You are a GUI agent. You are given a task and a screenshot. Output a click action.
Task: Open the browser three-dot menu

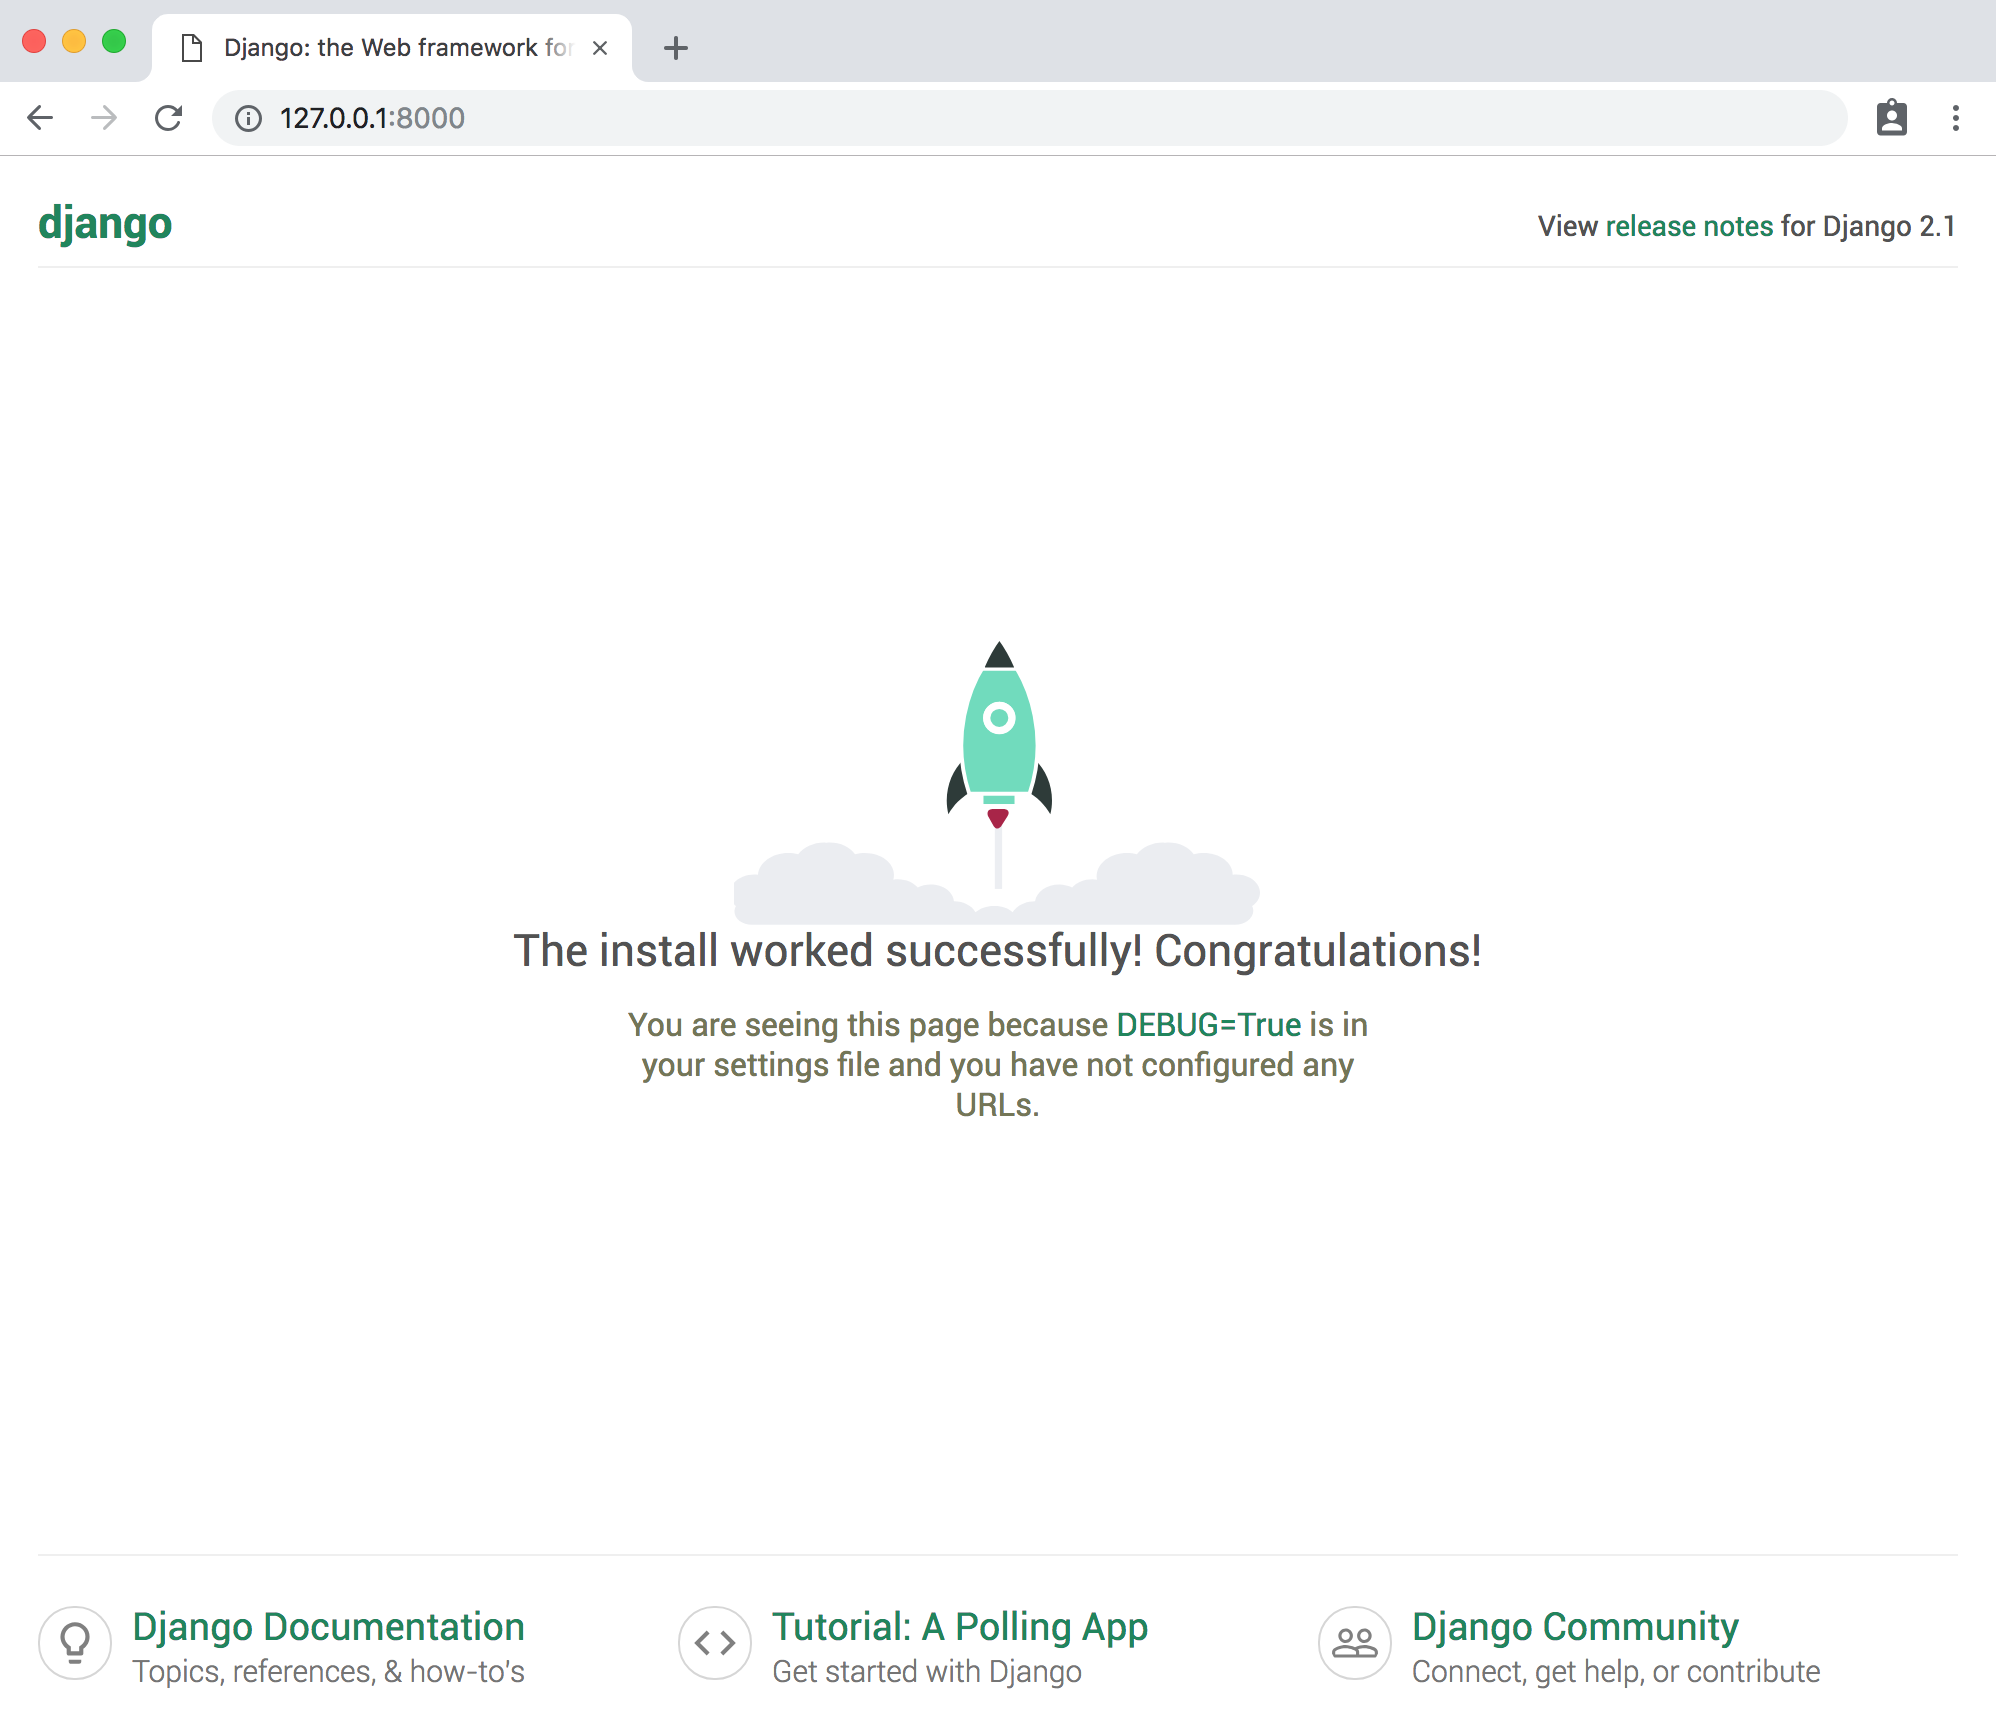pos(1955,117)
